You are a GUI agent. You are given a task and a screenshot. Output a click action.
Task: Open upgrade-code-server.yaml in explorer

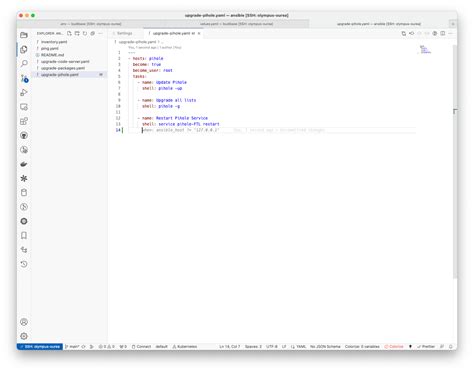coord(69,62)
